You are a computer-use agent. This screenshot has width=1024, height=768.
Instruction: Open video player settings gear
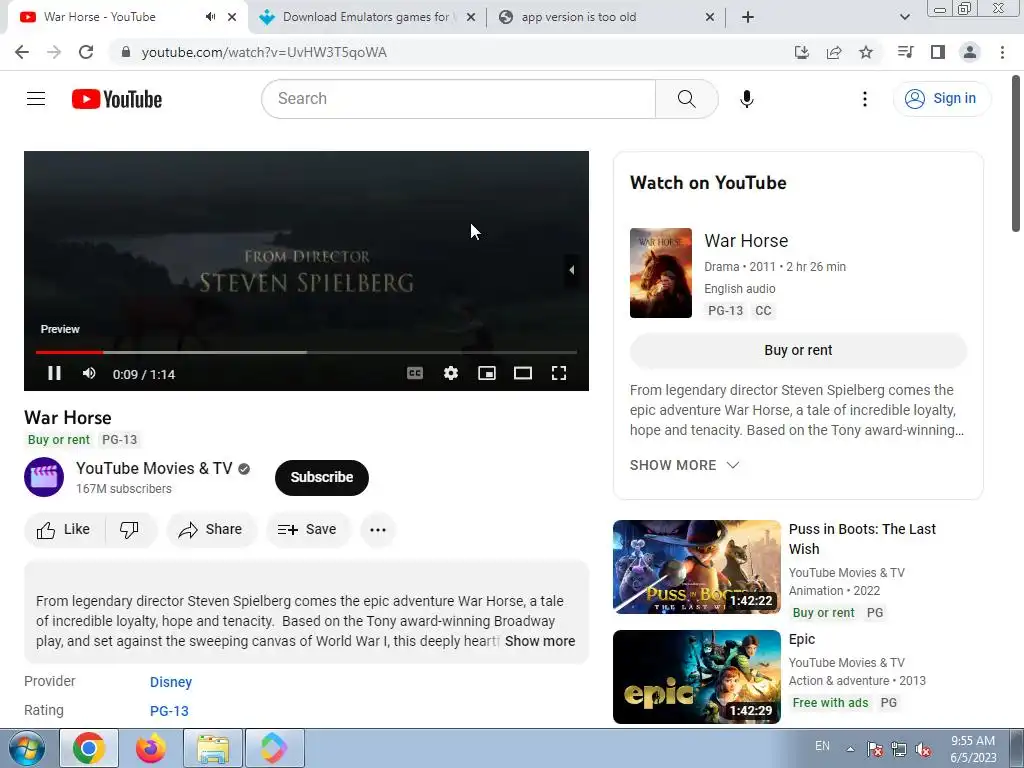[x=451, y=373]
